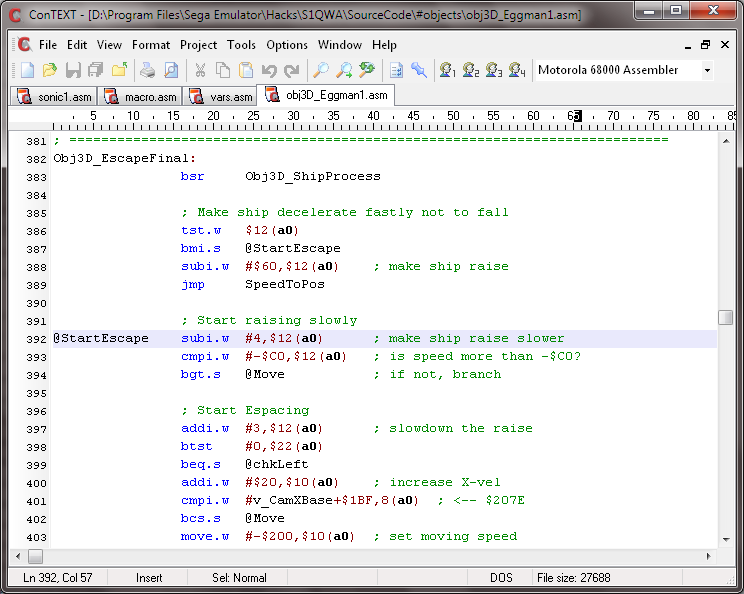744x594 pixels.
Task: Click the Print icon in toolbar
Action: click(x=147, y=70)
